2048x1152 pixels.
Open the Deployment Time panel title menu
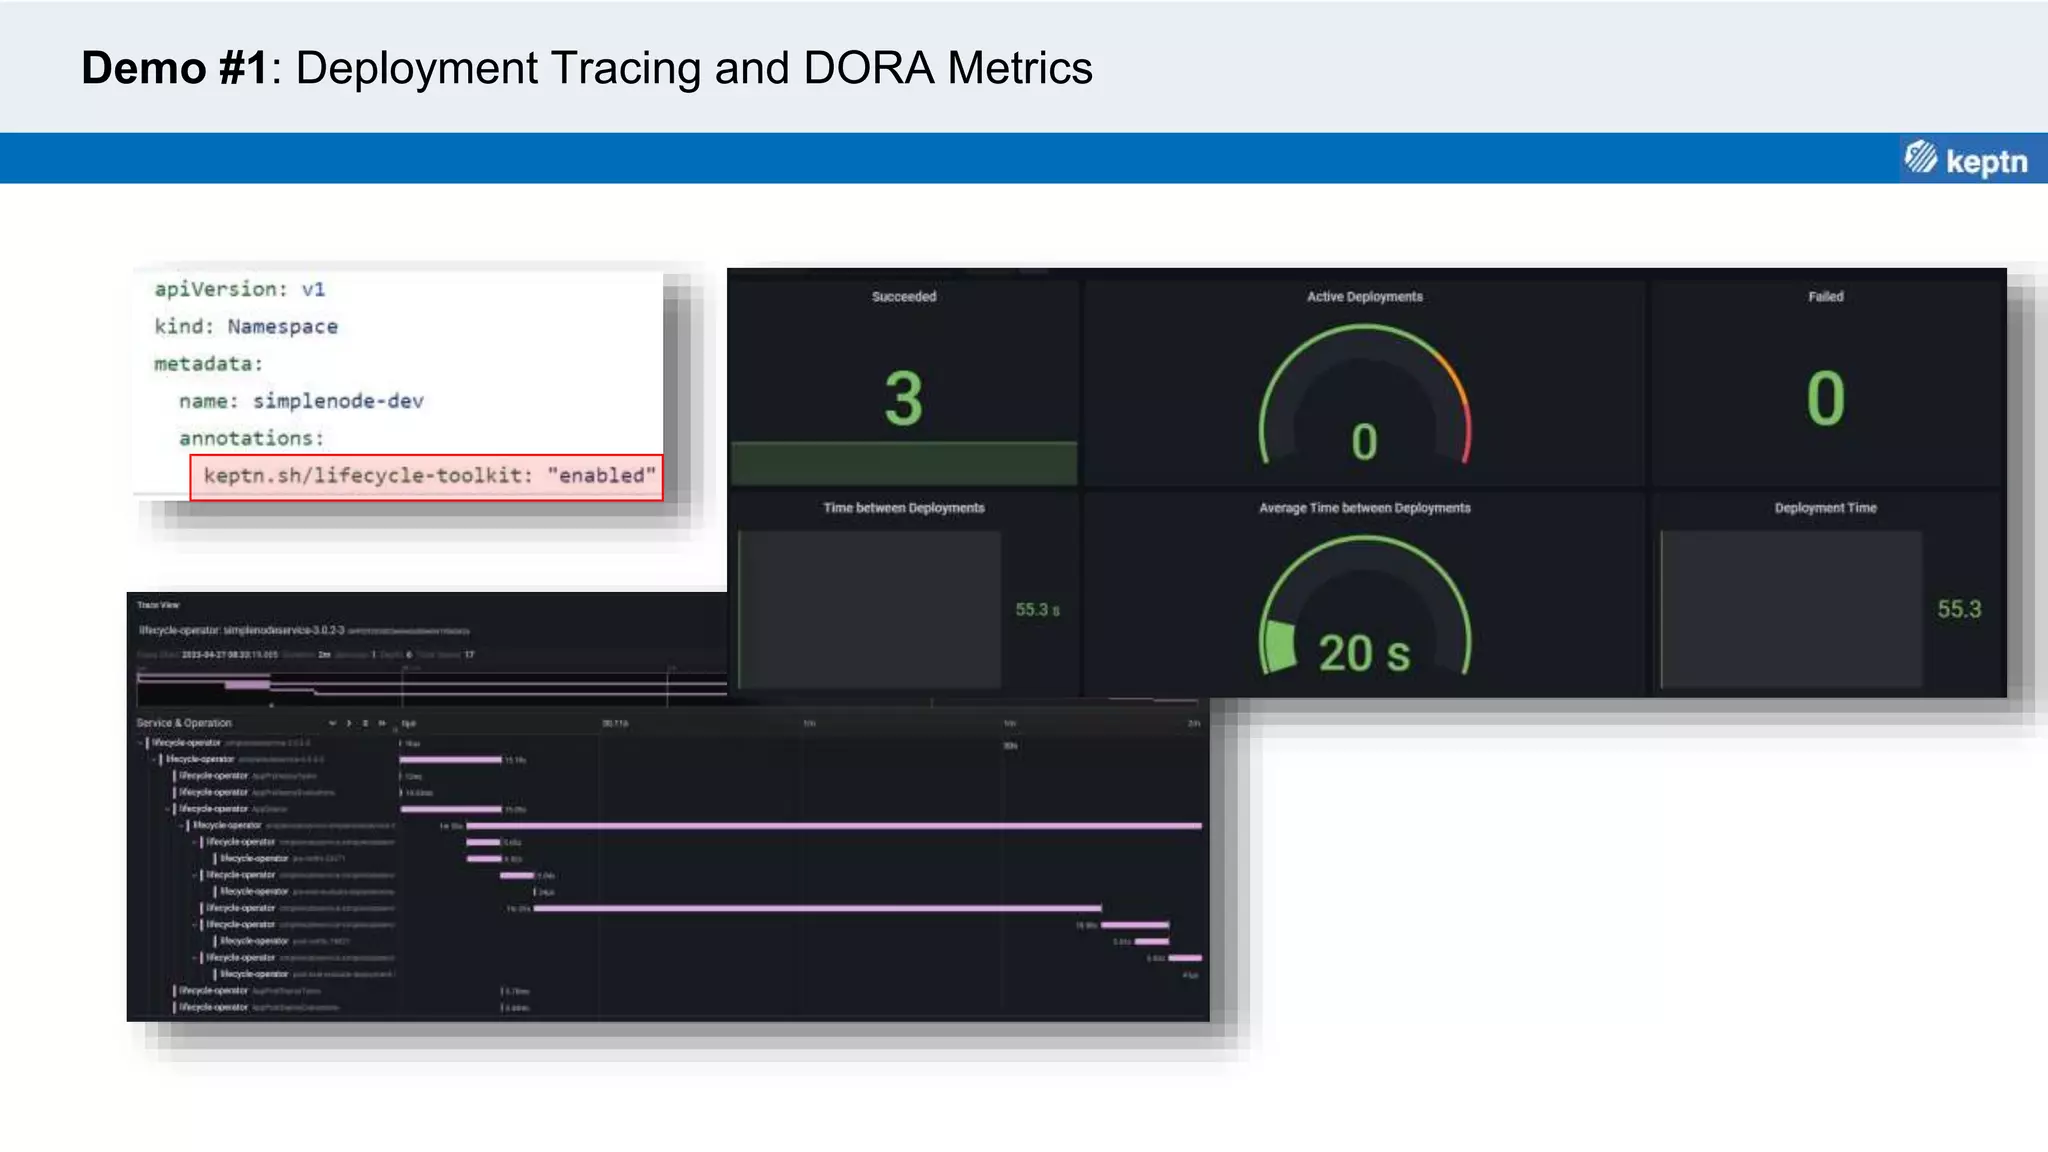pos(1825,508)
